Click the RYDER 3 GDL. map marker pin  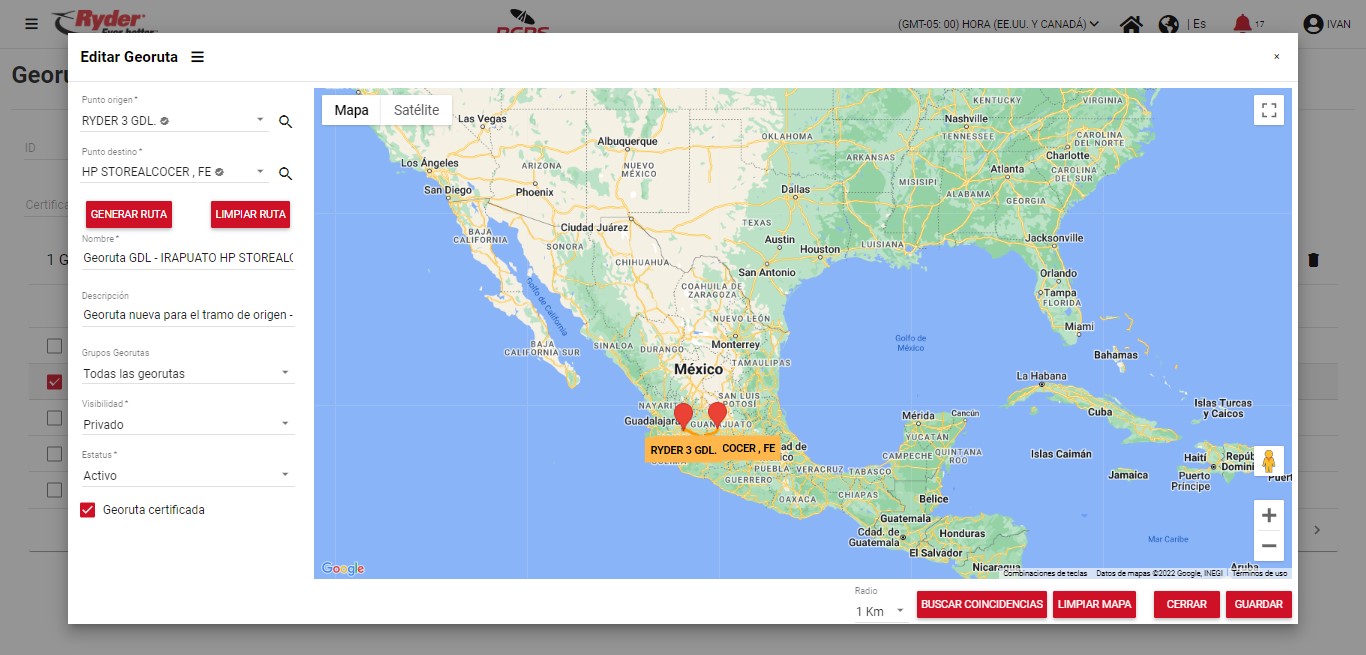(x=683, y=416)
